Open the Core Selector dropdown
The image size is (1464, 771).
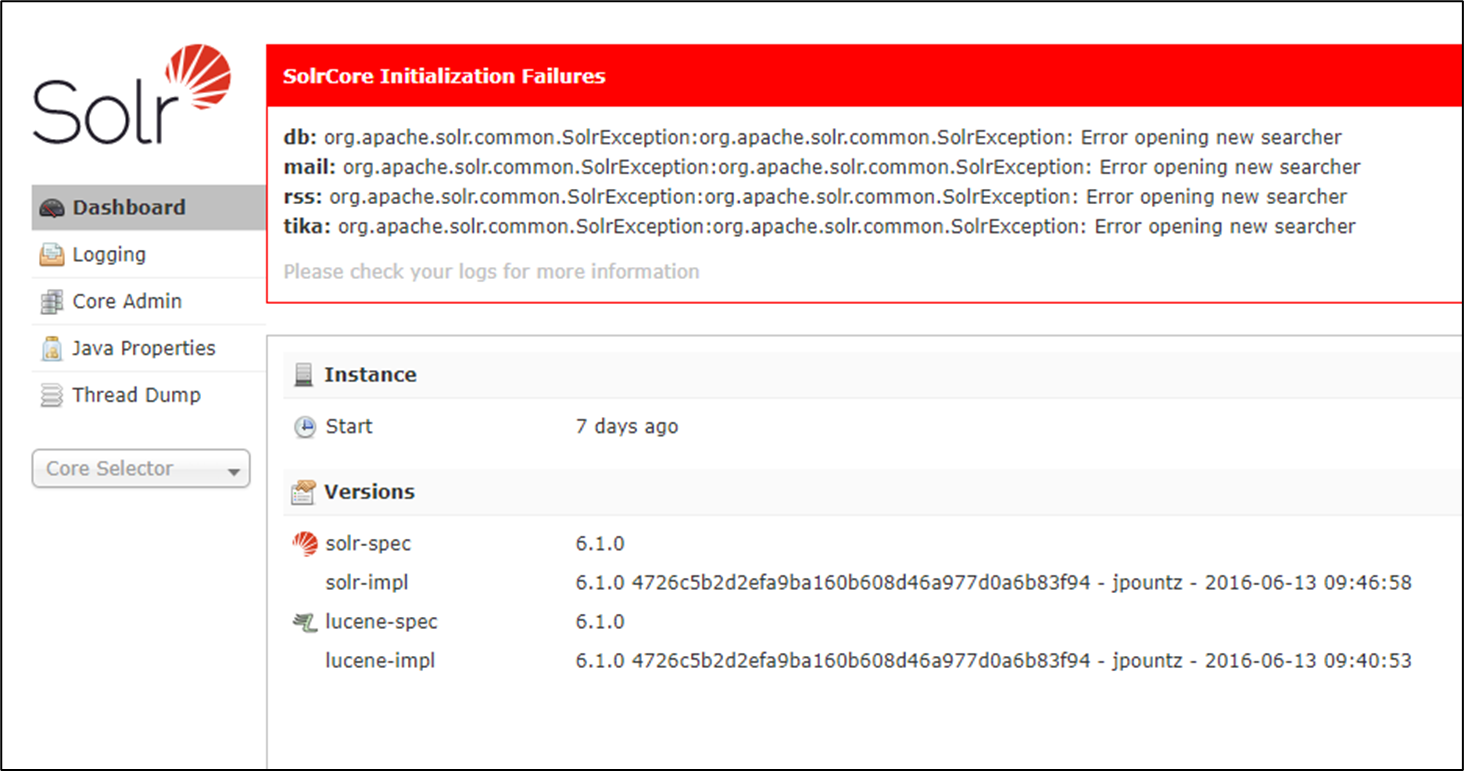(x=141, y=469)
